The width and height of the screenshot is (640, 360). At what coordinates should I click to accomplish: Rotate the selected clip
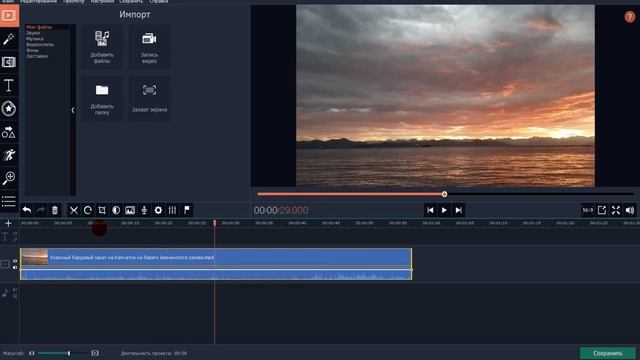click(88, 210)
